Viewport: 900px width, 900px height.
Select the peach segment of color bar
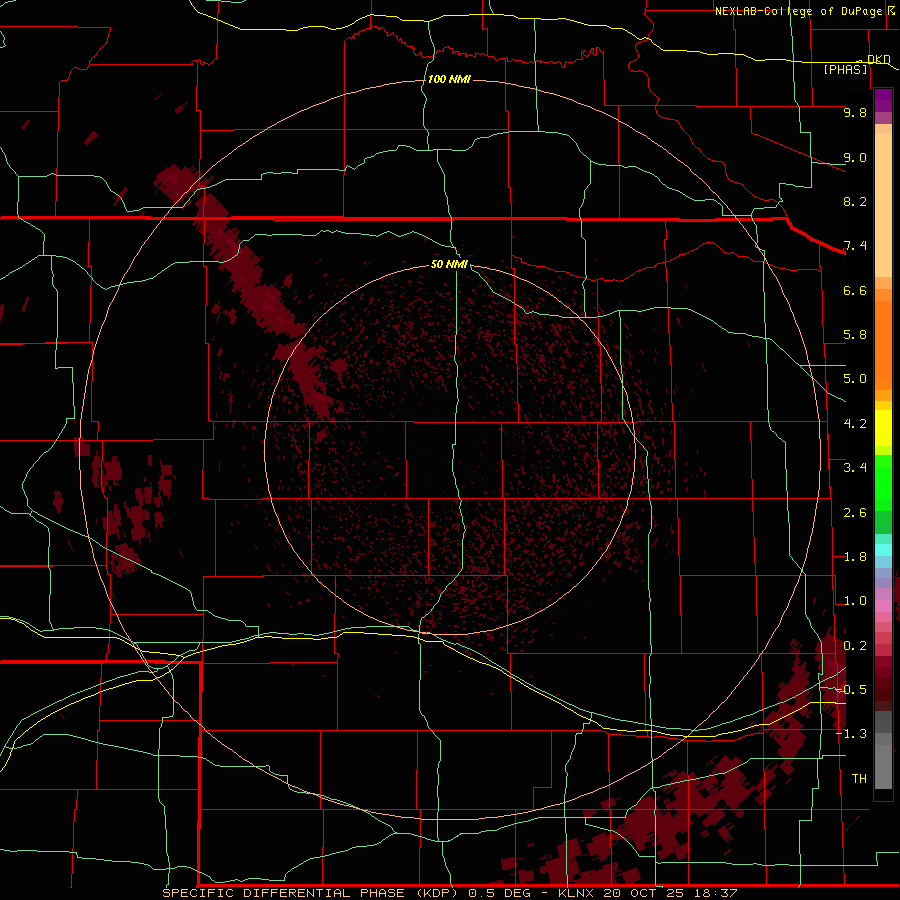pyautogui.click(x=883, y=205)
